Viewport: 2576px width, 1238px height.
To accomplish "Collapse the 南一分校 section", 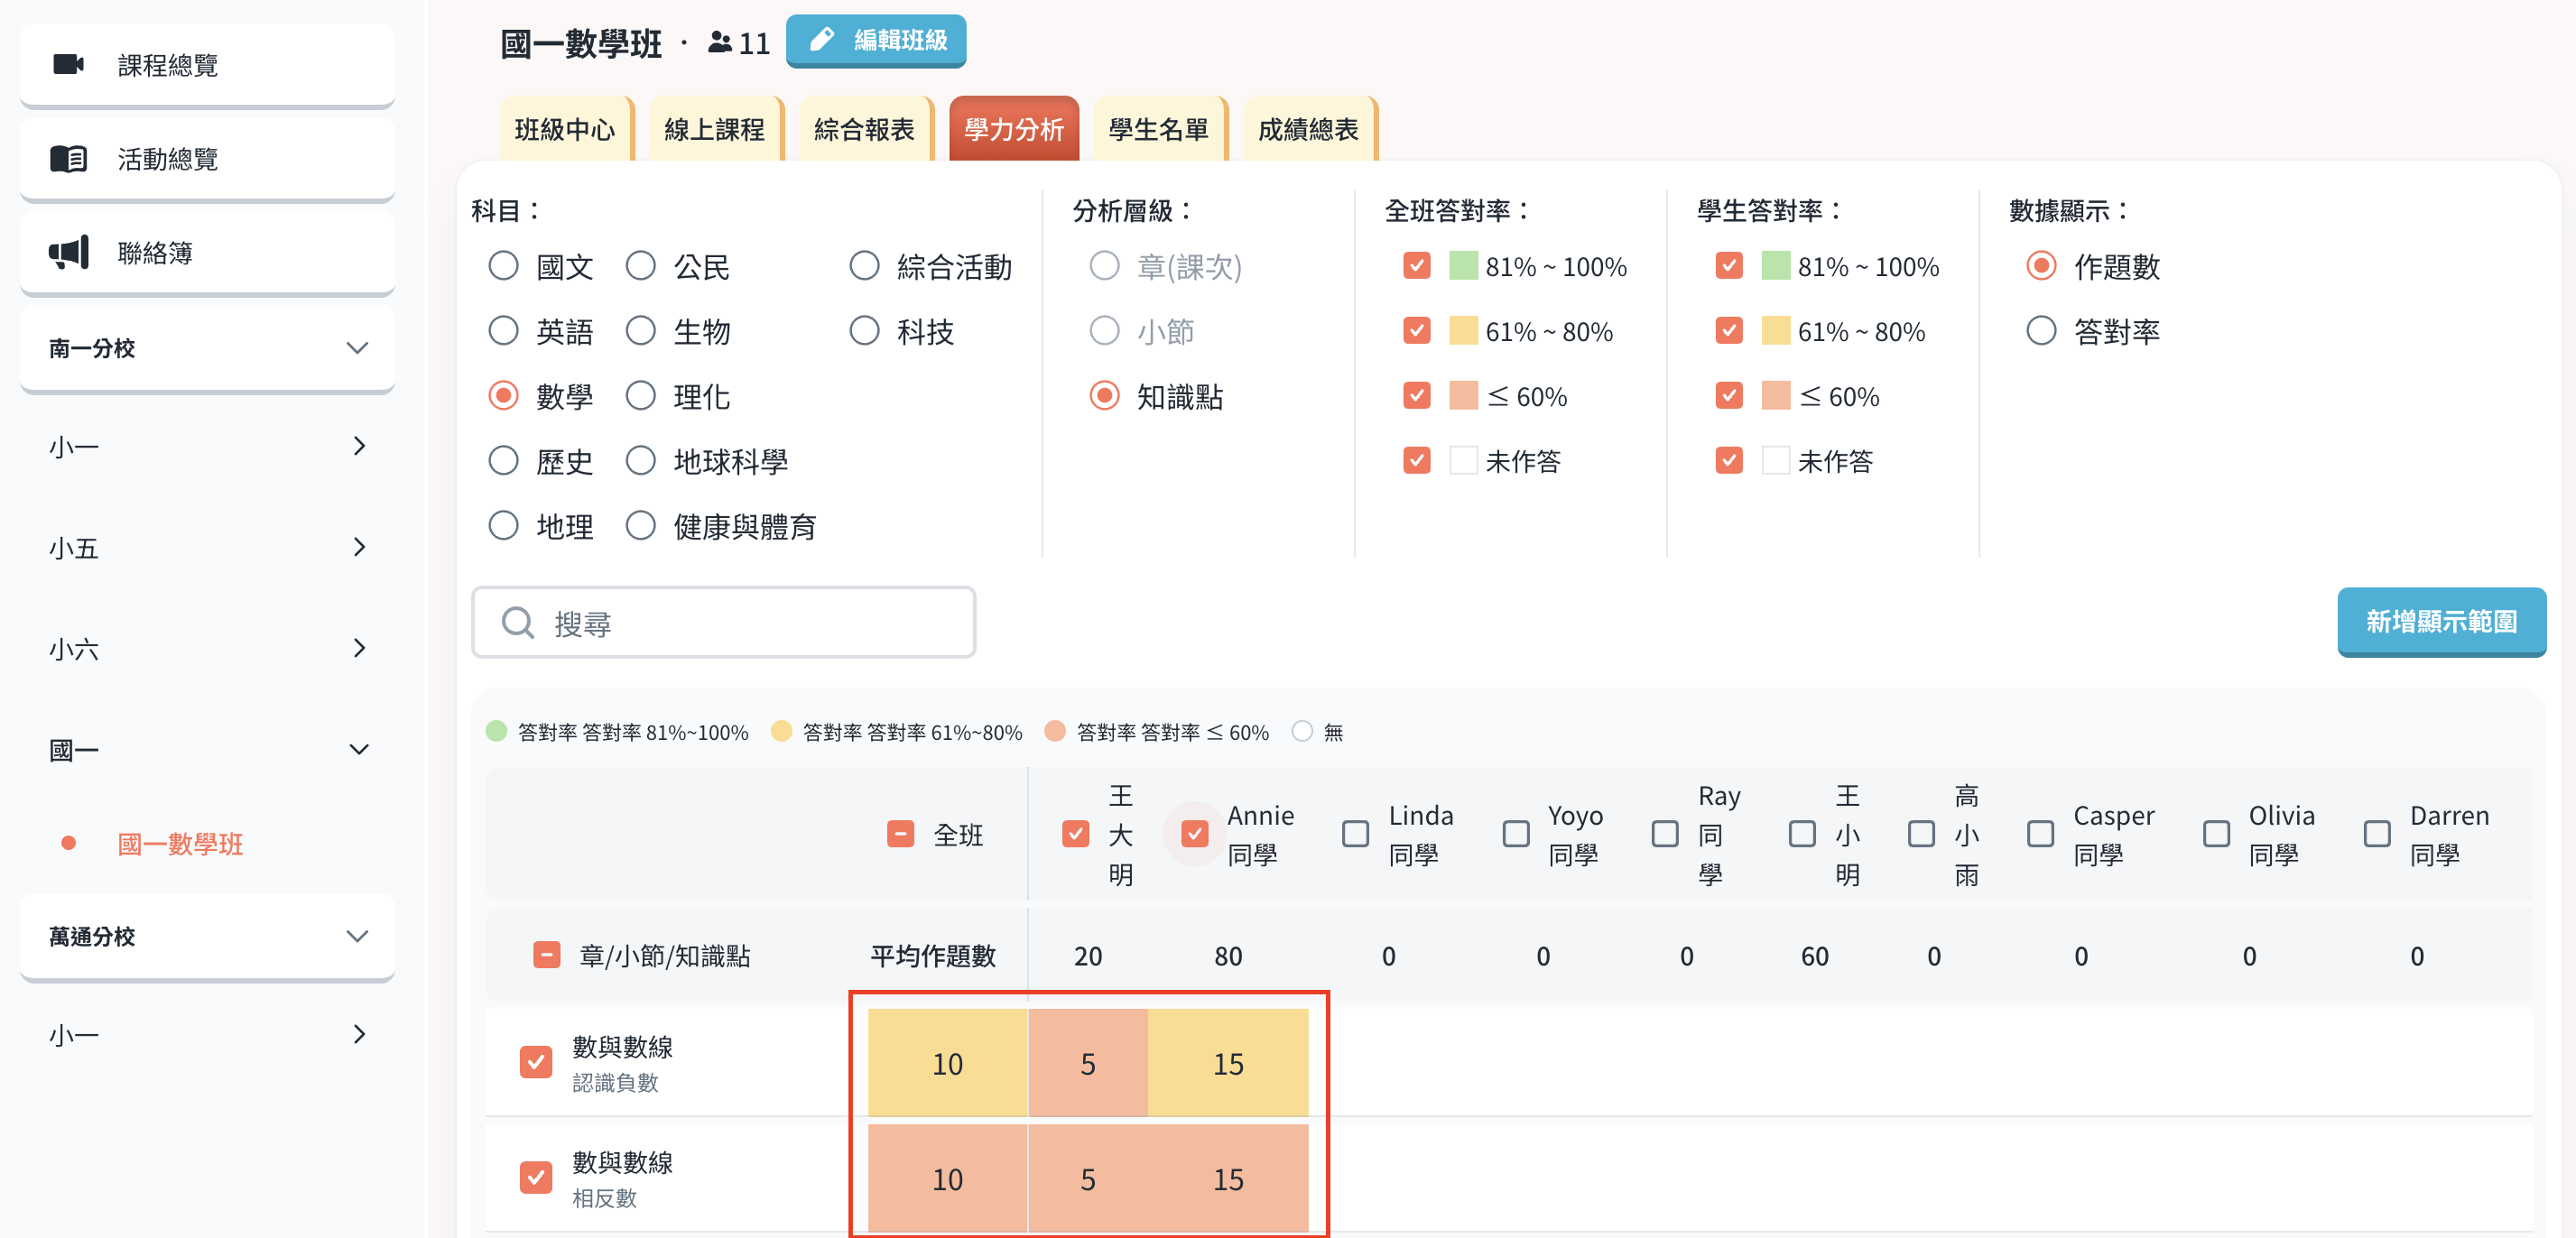I will click(x=207, y=348).
